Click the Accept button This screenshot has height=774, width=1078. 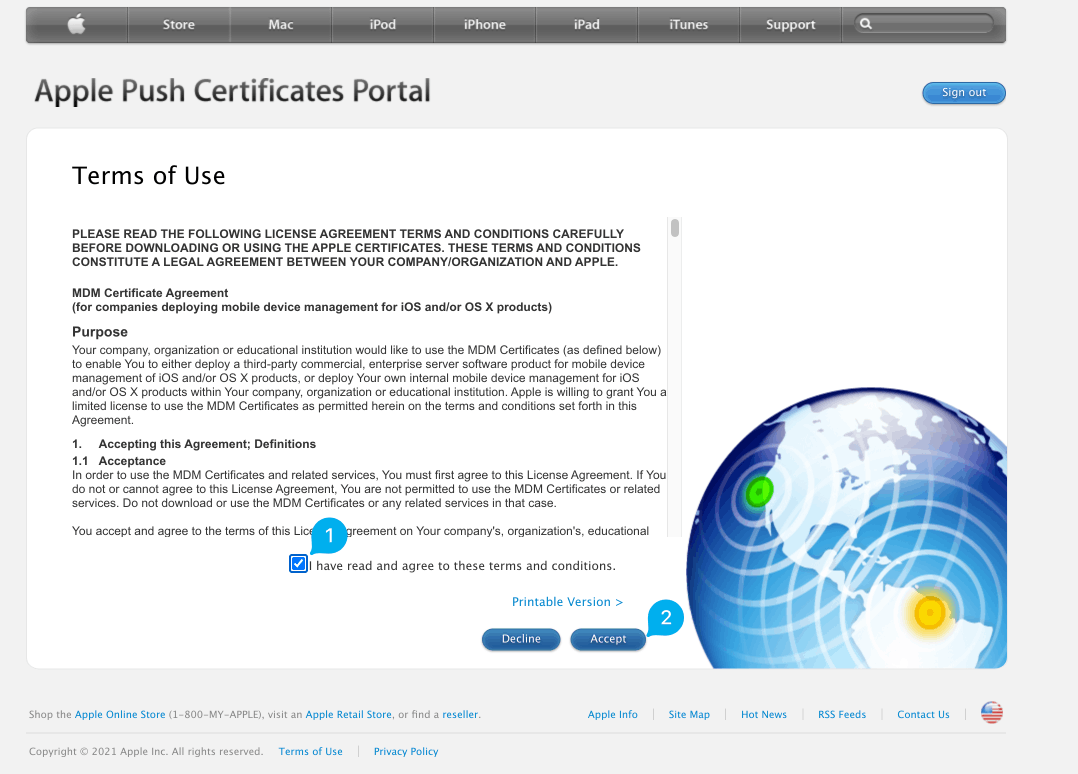[608, 639]
